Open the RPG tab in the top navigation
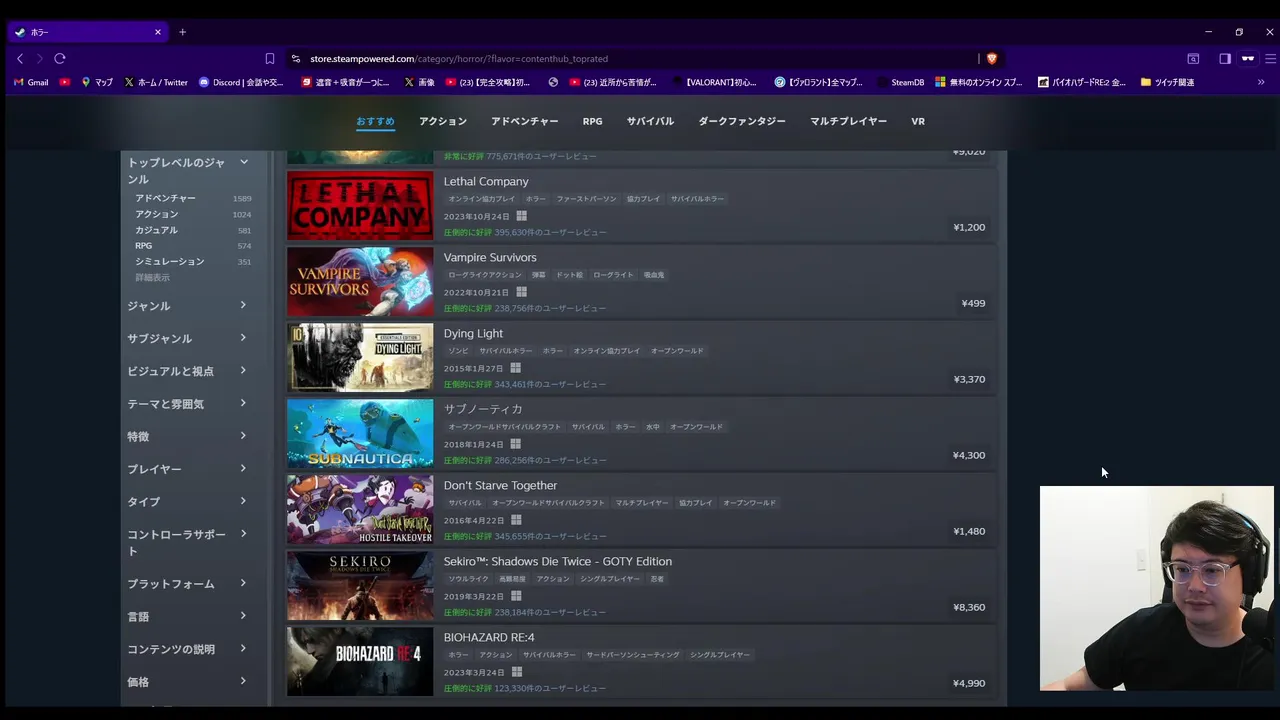The width and height of the screenshot is (1280, 720). 592,121
